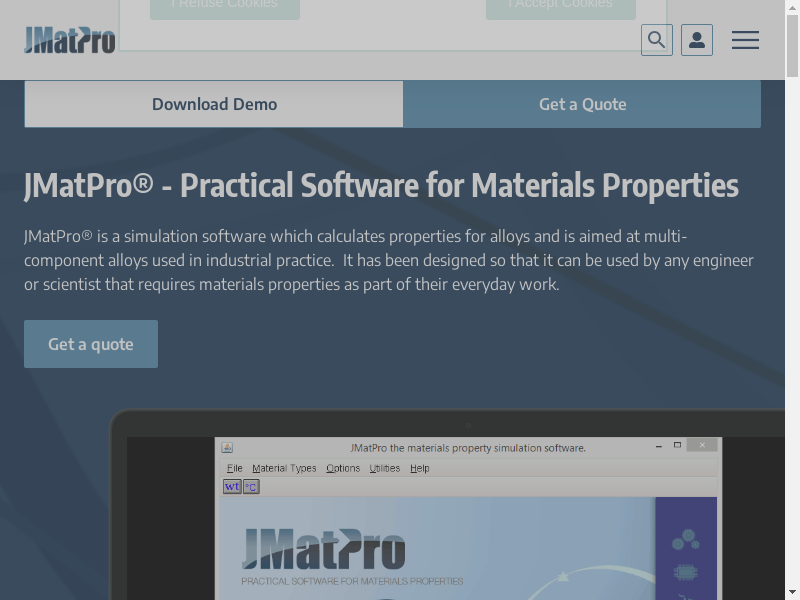Click the JMatPro logo in the header
Screen dimensions: 800x600
coord(70,40)
